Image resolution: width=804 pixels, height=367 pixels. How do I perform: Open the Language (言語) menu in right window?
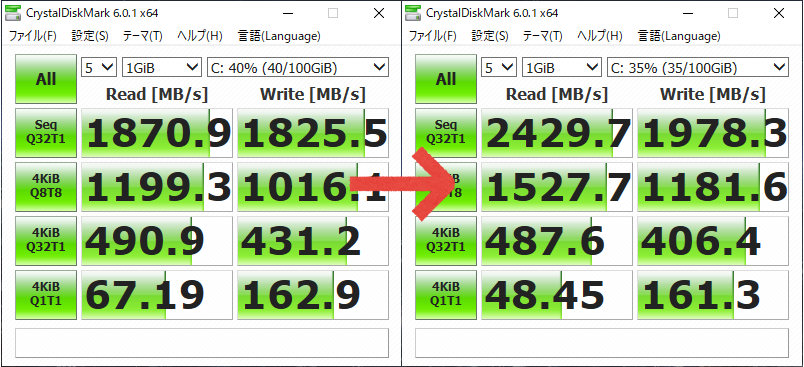pos(679,36)
